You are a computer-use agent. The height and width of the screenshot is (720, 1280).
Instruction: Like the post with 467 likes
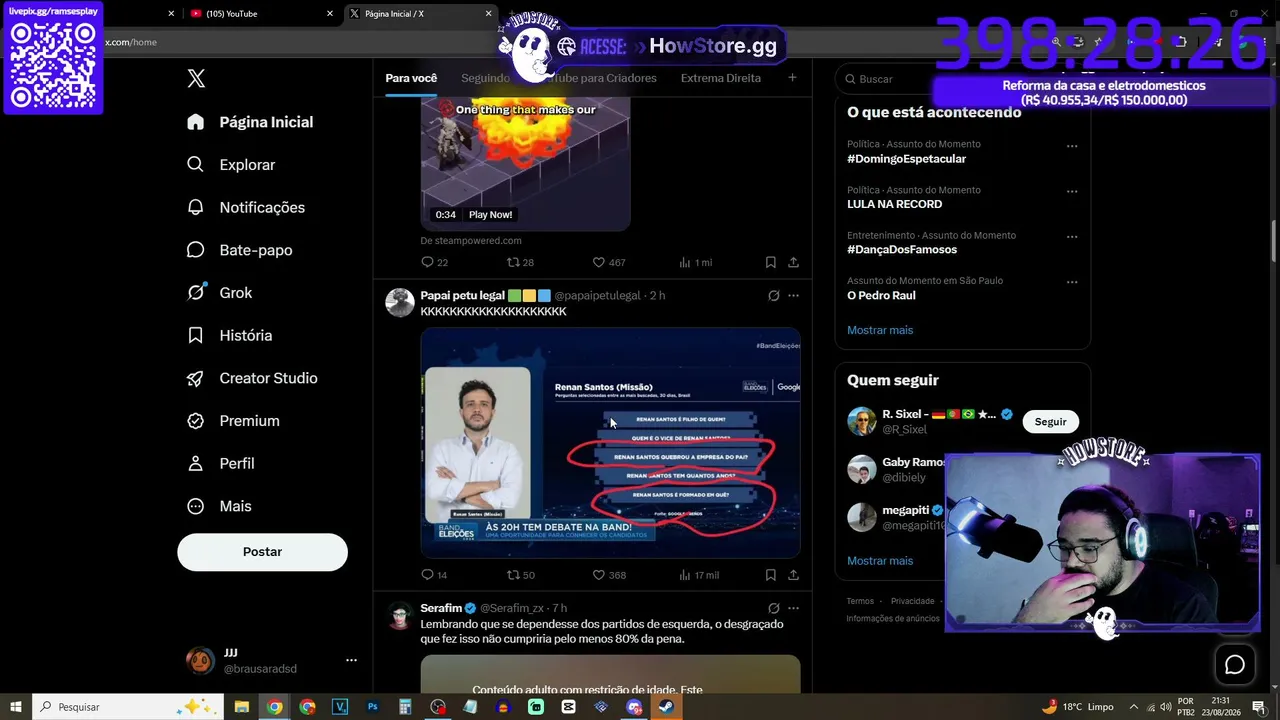pos(609,262)
